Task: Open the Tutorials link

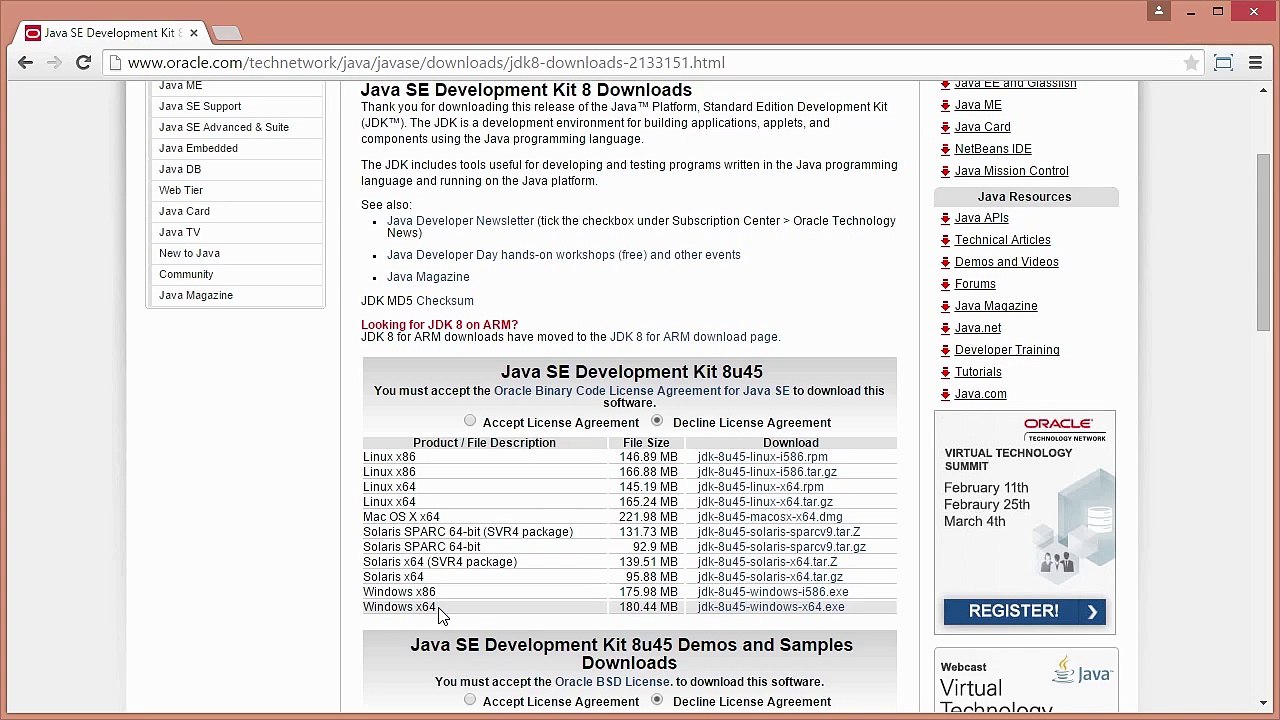Action: 978,372
